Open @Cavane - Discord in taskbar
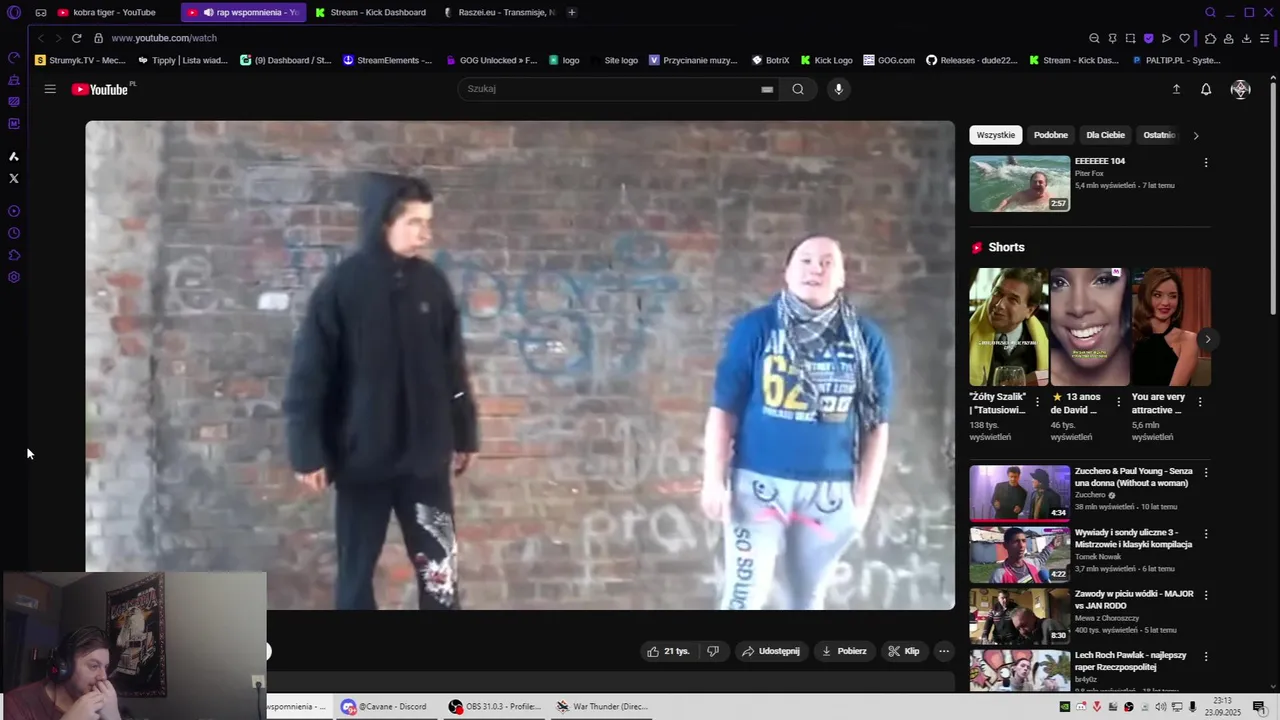 [384, 706]
